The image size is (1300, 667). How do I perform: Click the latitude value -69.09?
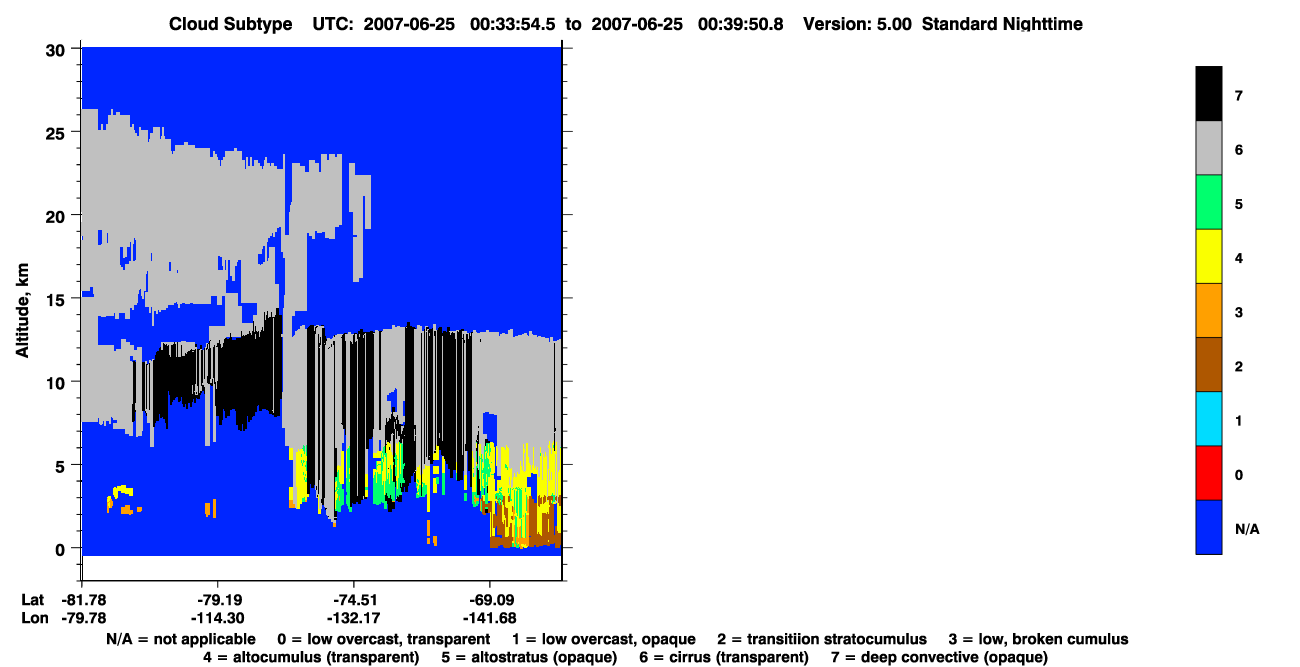[x=489, y=600]
